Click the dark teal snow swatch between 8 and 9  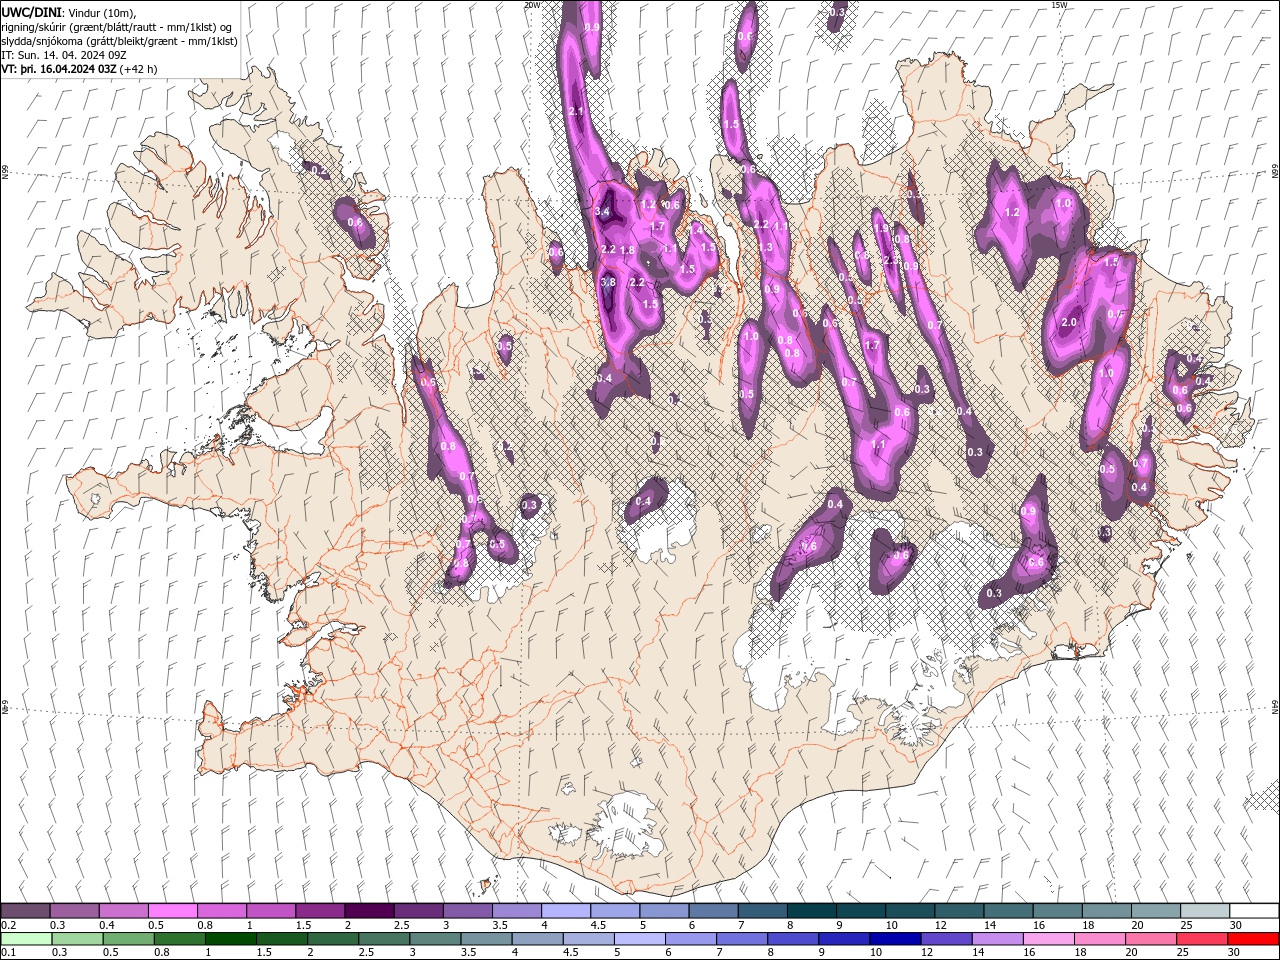(812, 911)
